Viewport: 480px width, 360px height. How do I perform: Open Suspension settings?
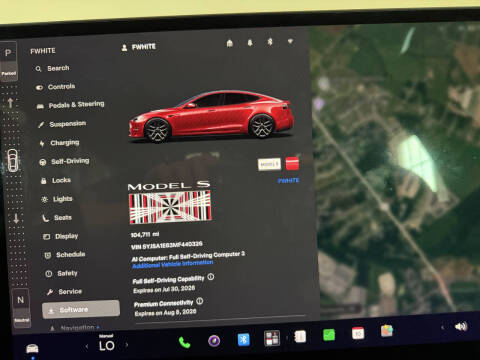62,124
